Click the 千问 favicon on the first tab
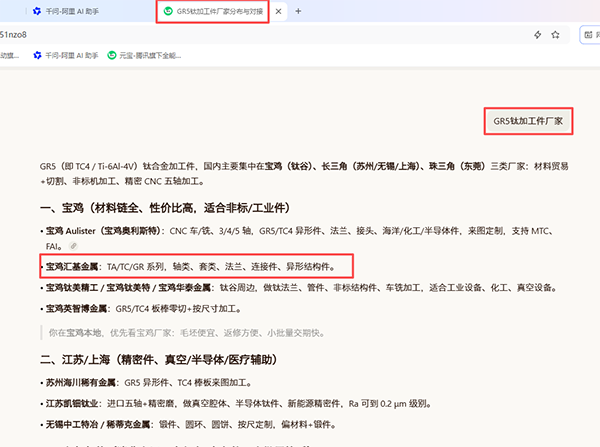 pos(37,11)
